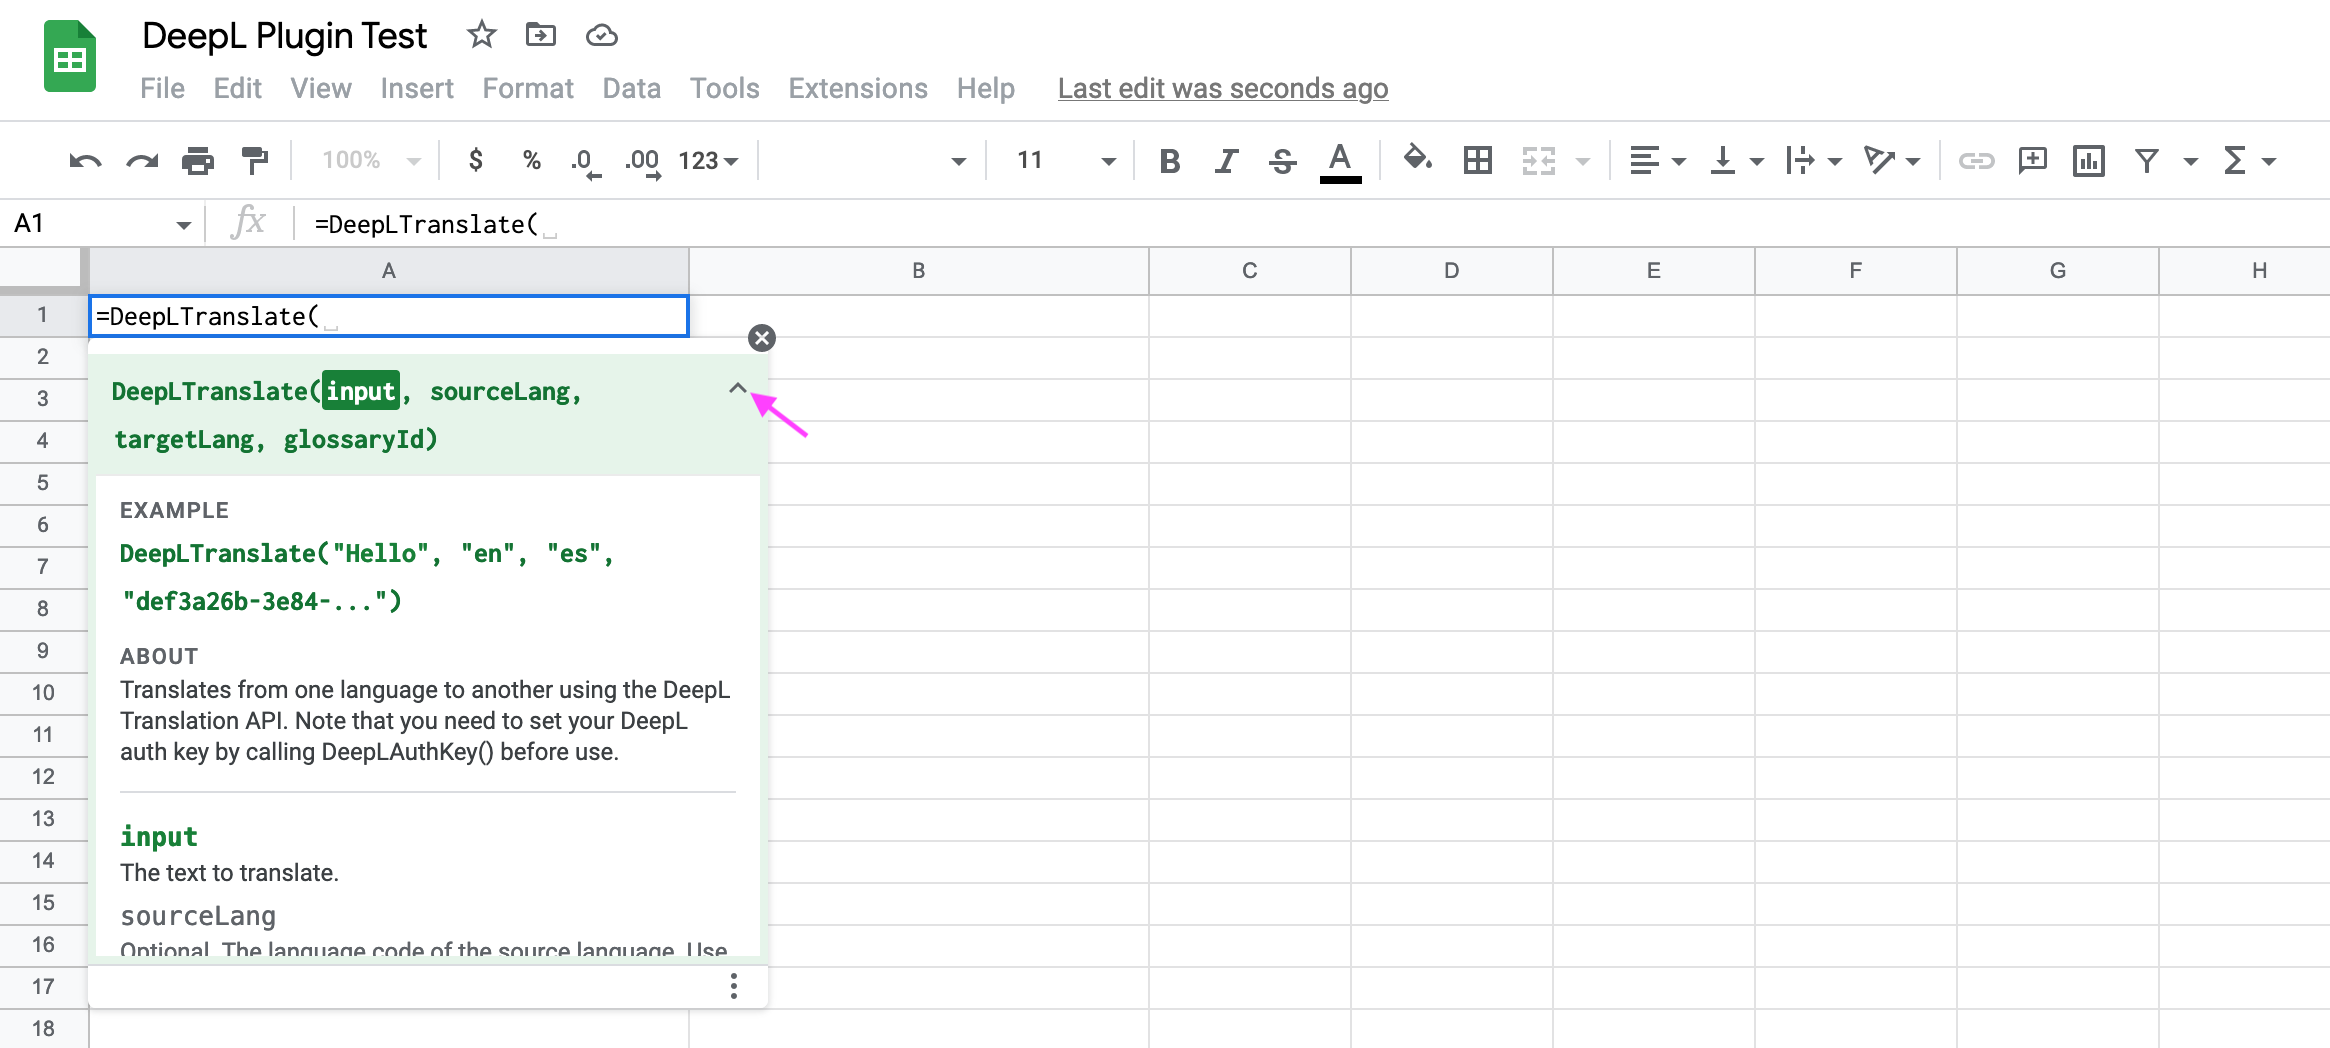
Task: Toggle italic formatting
Action: (x=1226, y=161)
